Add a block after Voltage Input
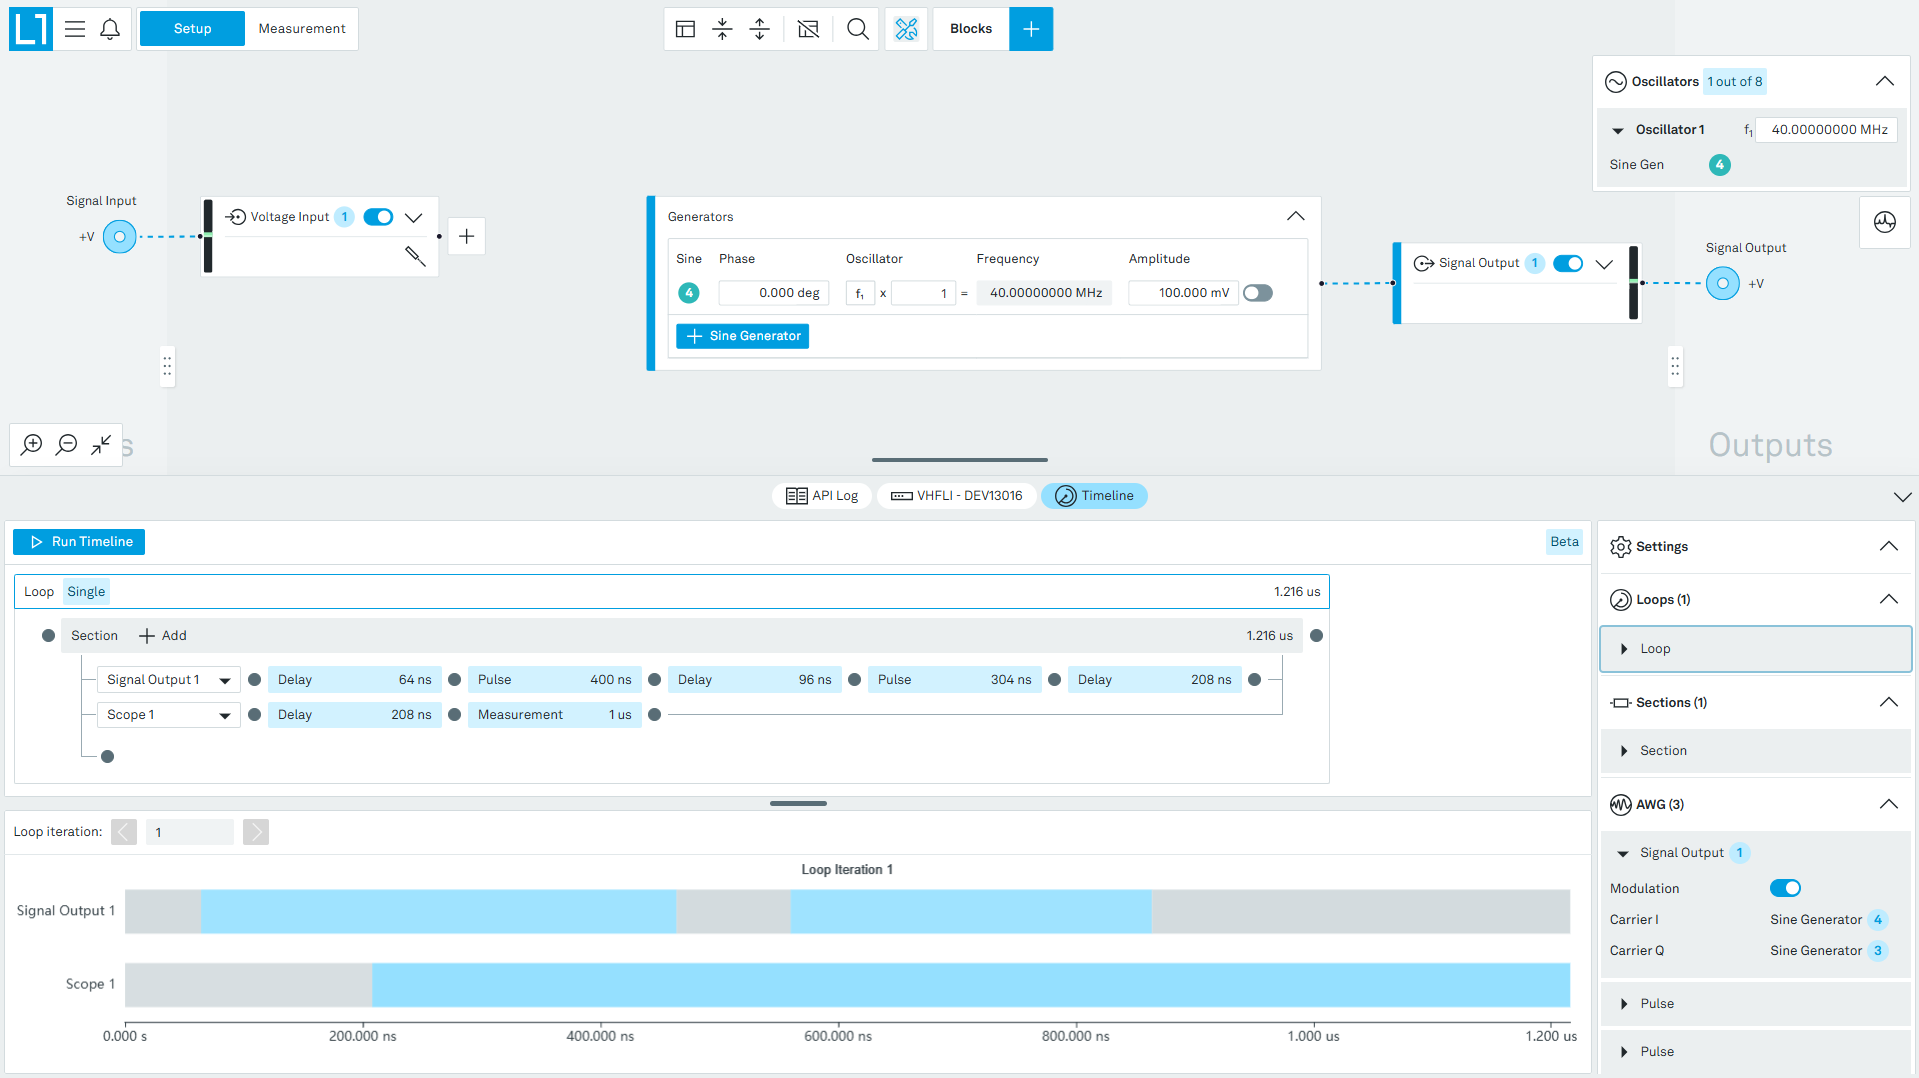 pos(466,237)
